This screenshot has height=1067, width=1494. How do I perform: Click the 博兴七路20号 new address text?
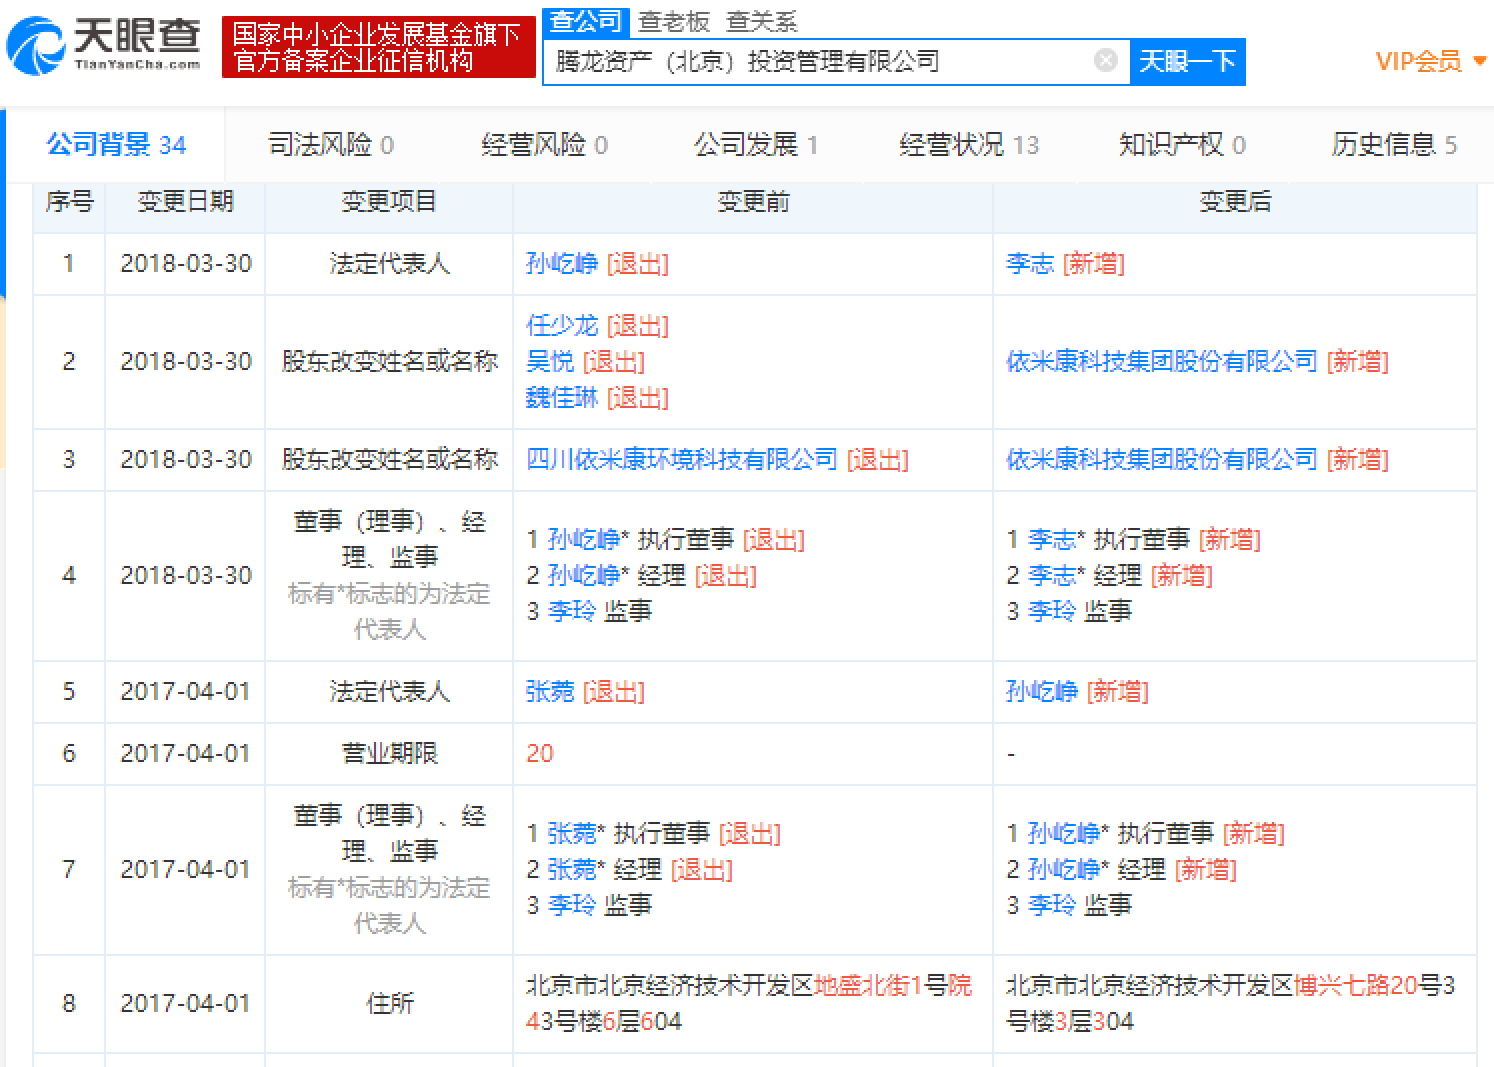pyautogui.click(x=1368, y=986)
